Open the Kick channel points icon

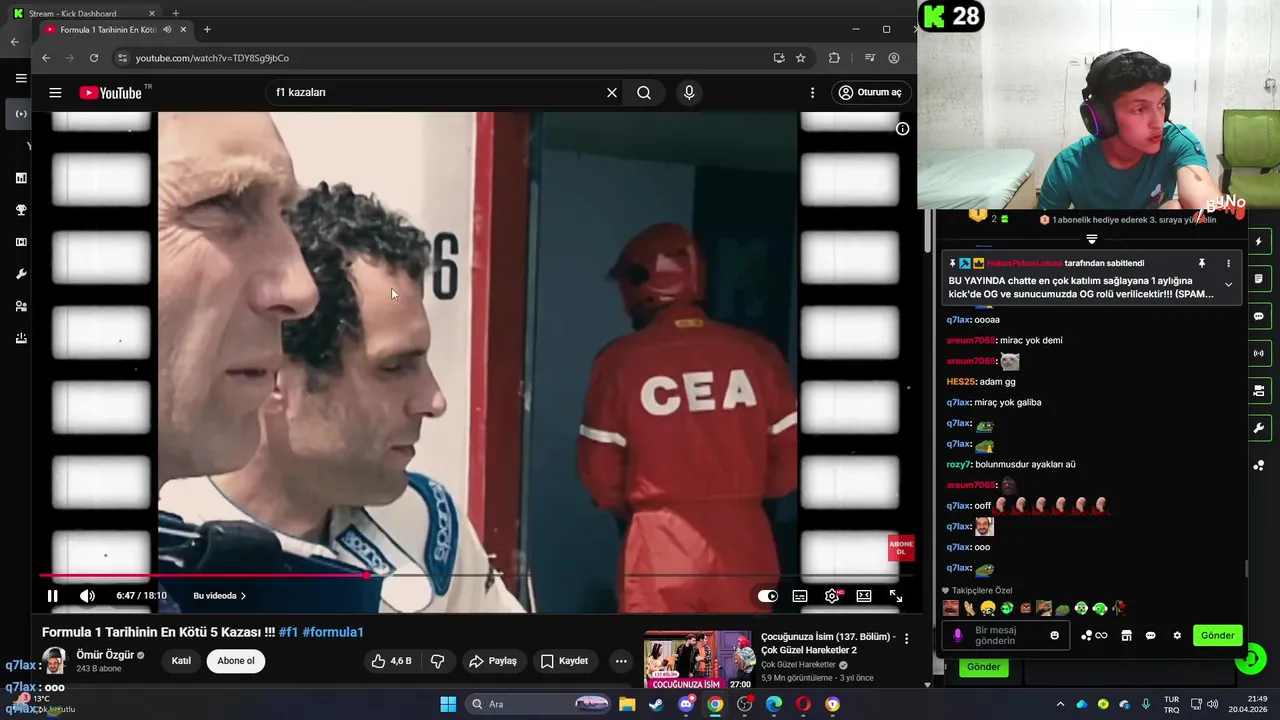(1093, 636)
